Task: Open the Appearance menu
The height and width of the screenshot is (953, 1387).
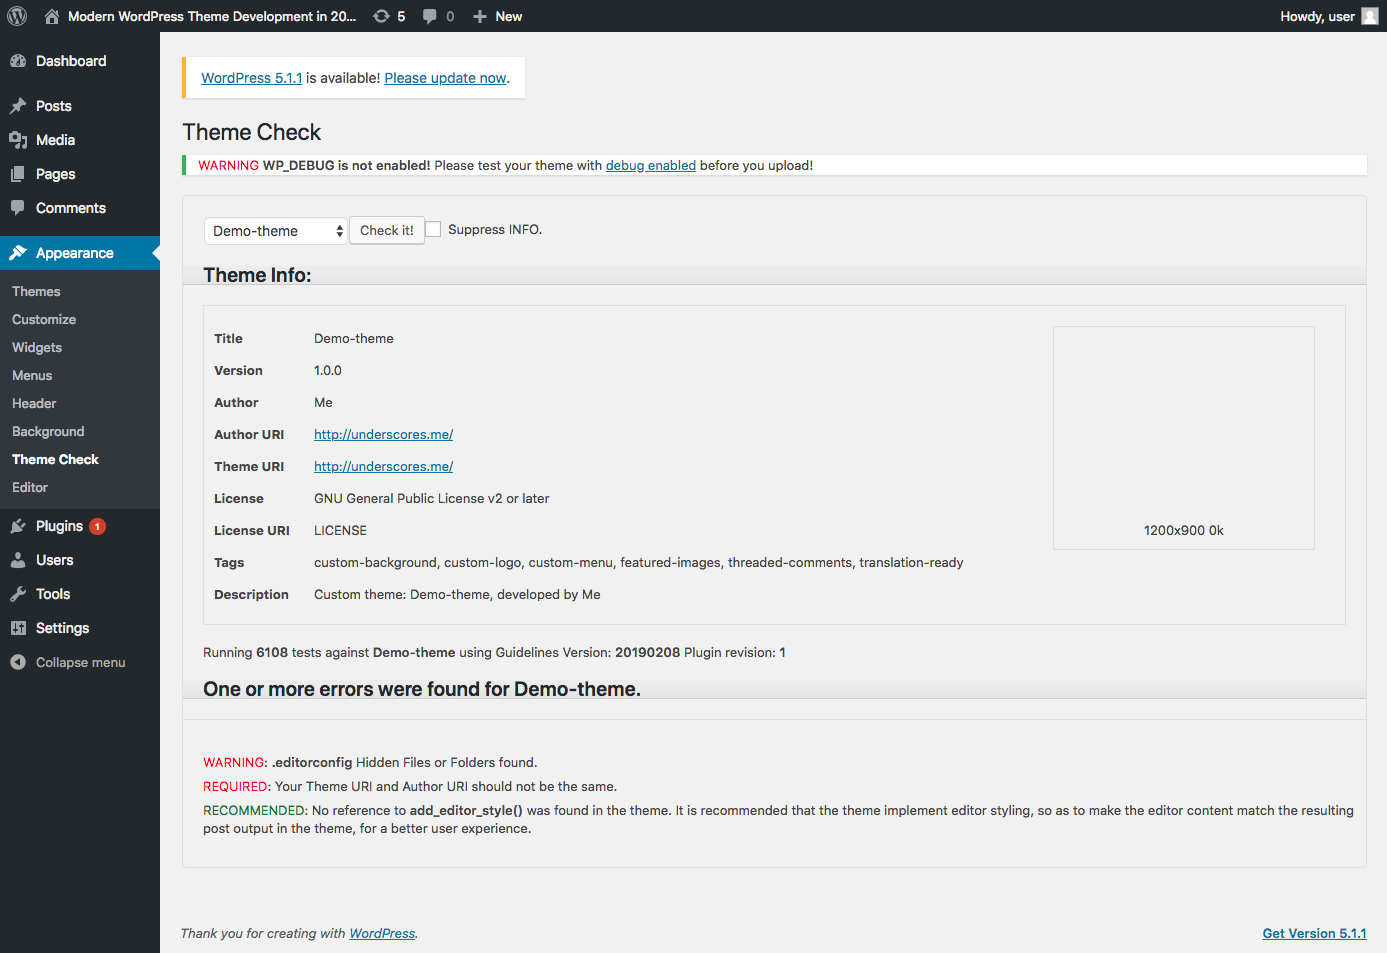Action: click(80, 253)
